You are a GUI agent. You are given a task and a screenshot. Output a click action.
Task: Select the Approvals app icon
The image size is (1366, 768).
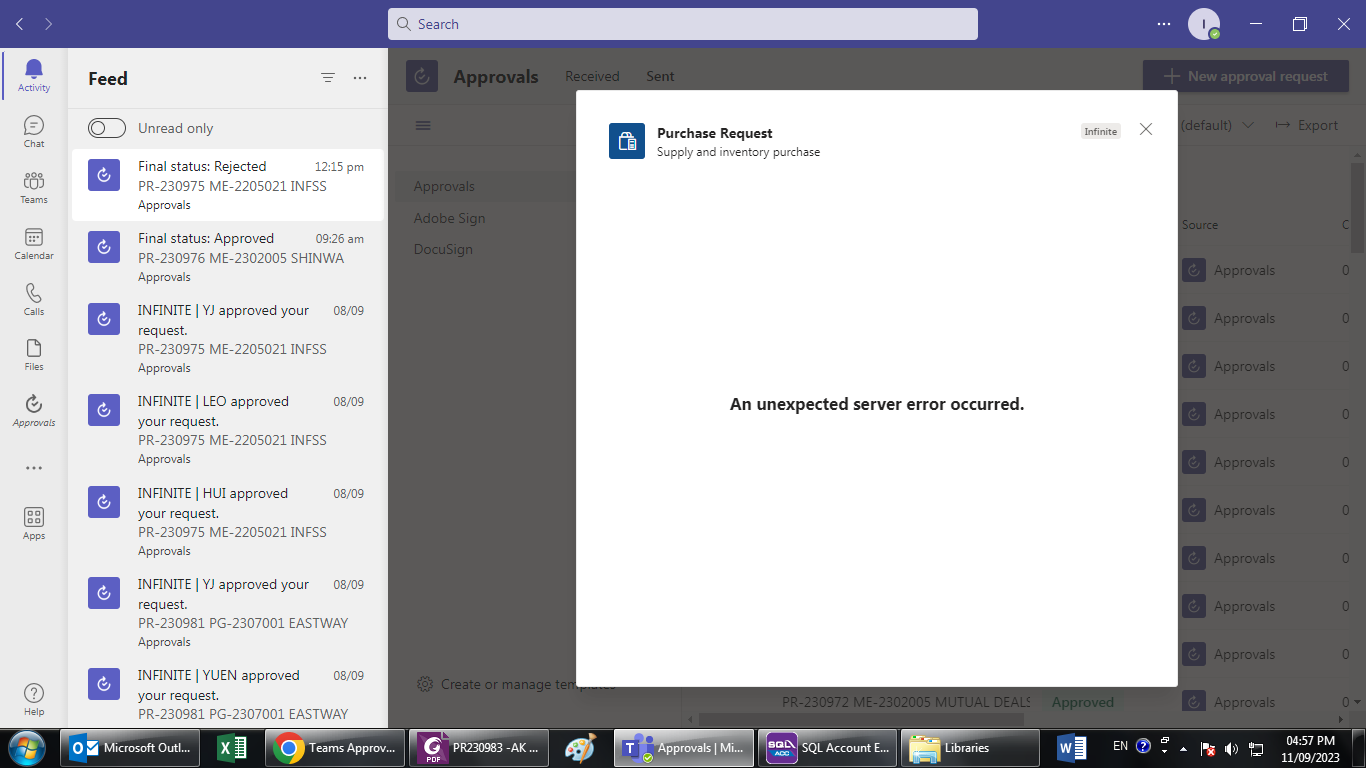(x=33, y=408)
